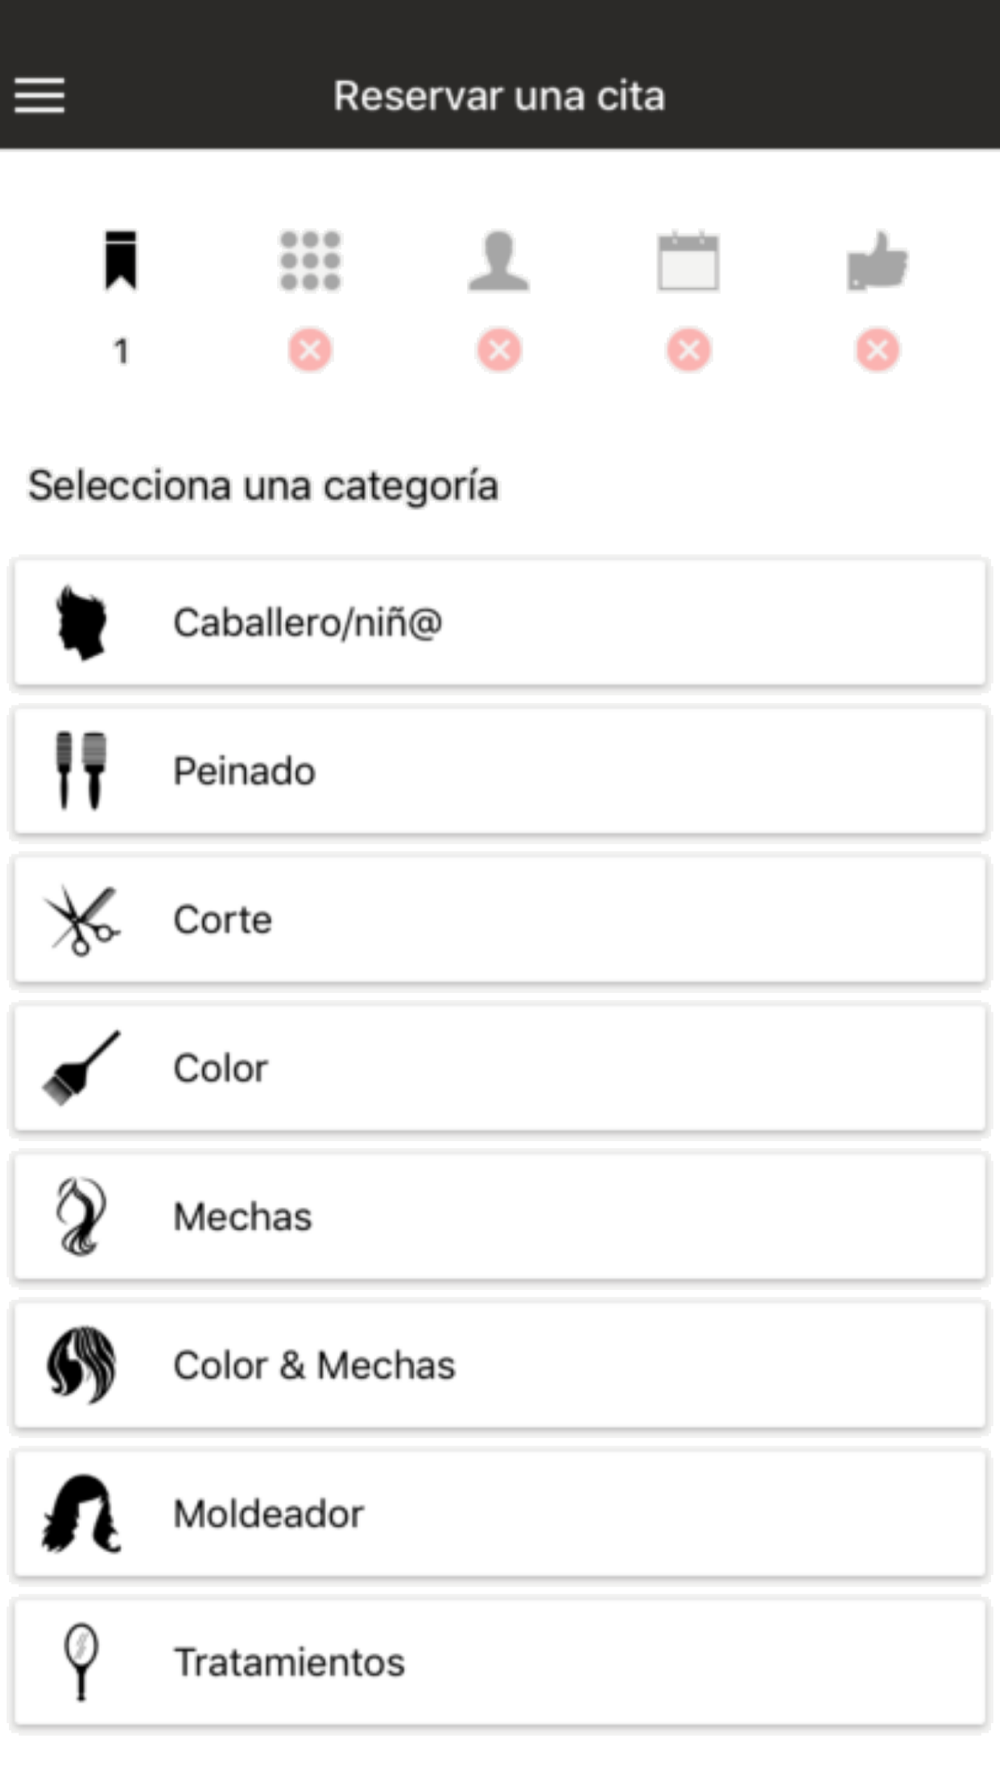This screenshot has height=1778, width=1000.
Task: Tap the services grid step icon
Action: pyautogui.click(x=310, y=261)
